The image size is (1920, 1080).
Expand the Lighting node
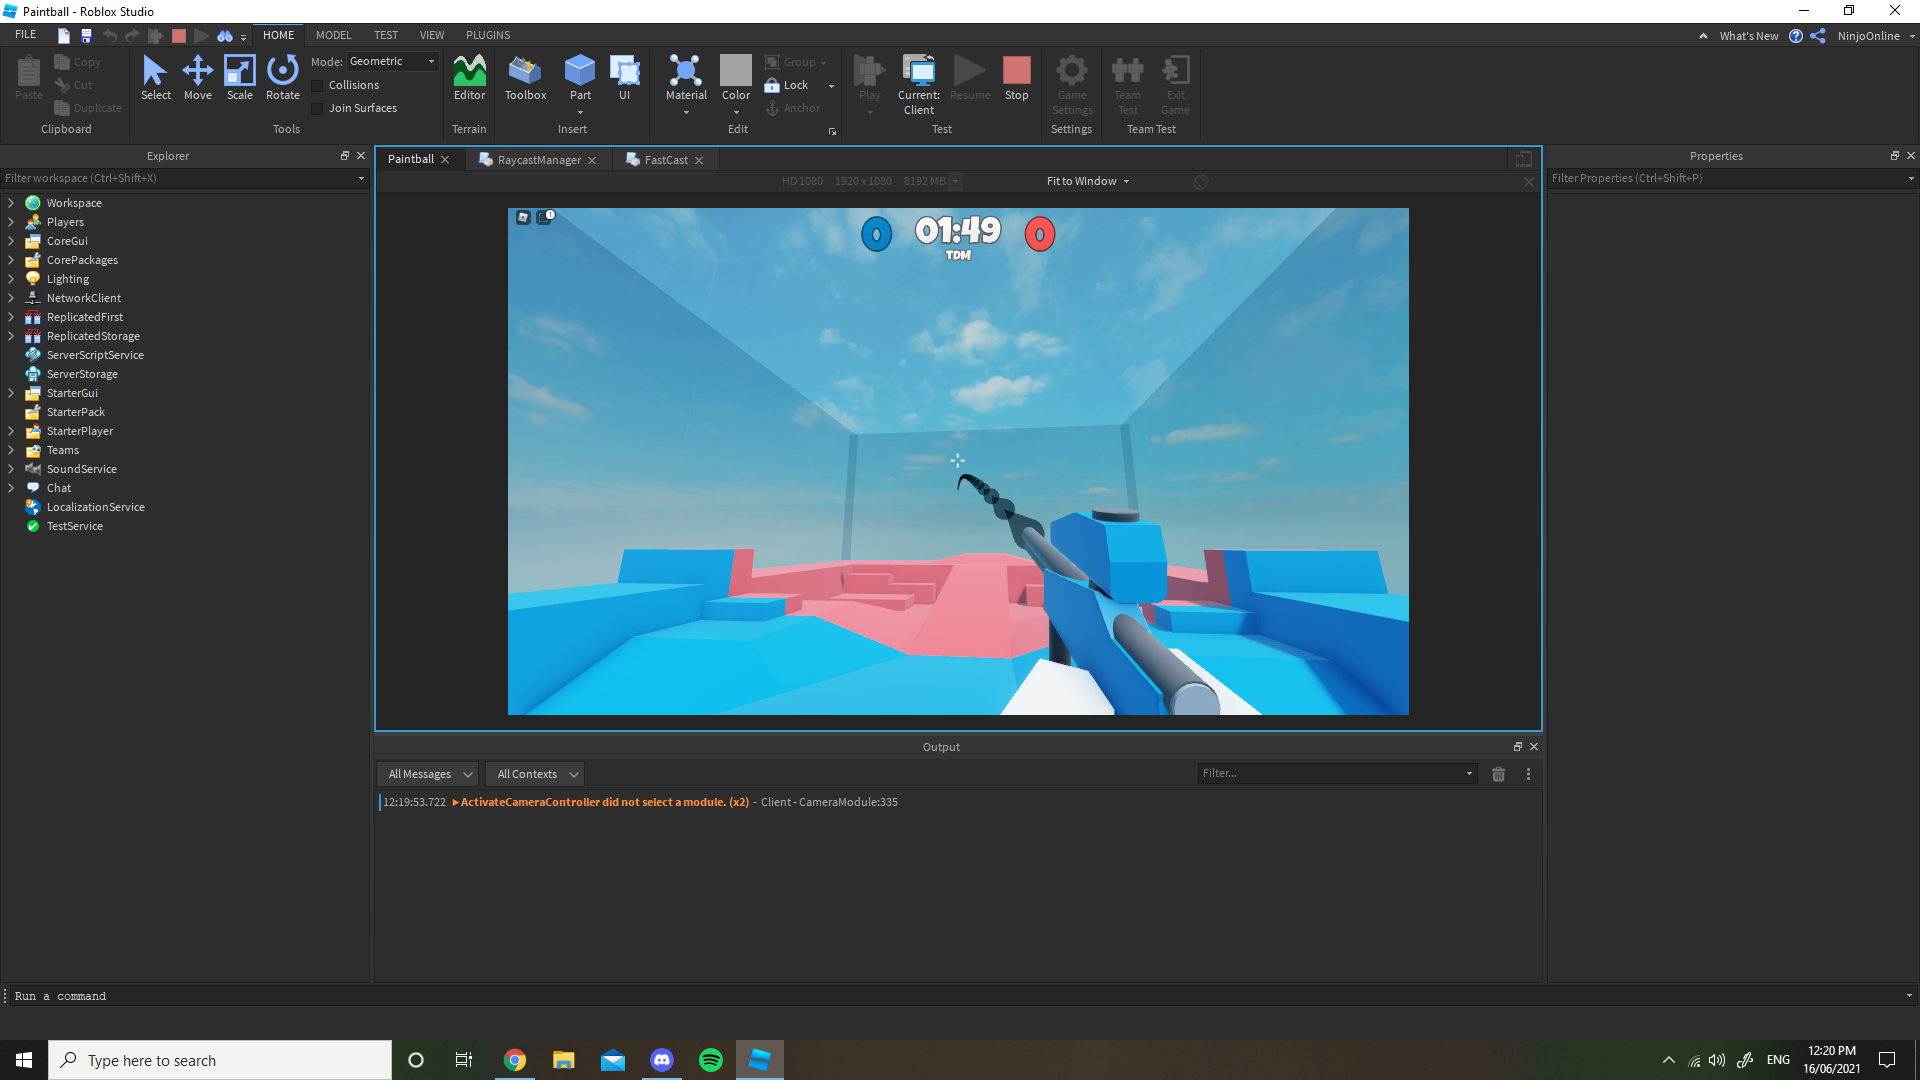[x=11, y=279]
